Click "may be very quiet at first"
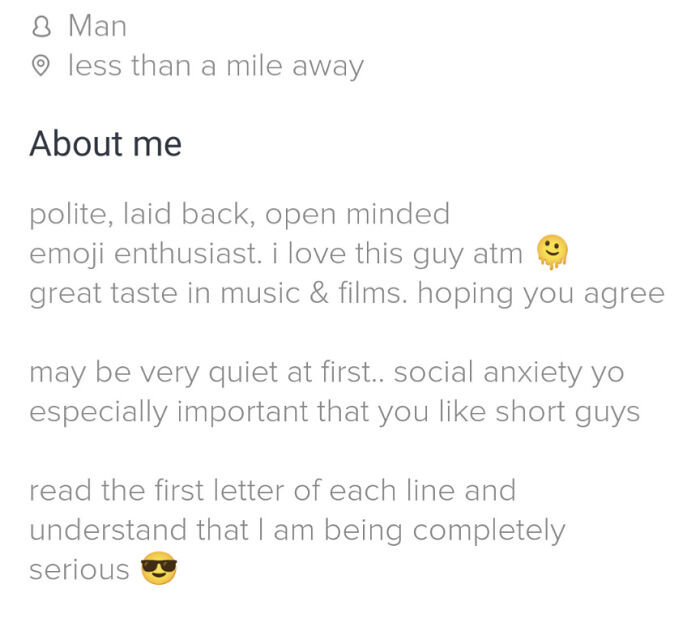 [202, 373]
